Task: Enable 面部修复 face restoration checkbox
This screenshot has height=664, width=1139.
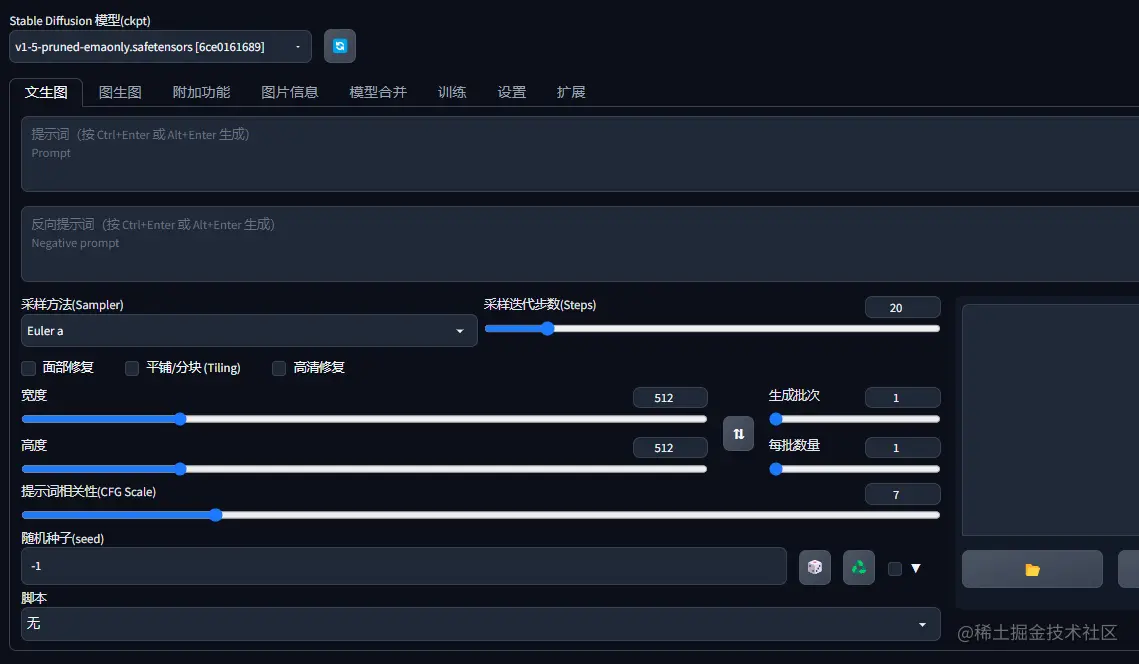Action: pos(28,368)
